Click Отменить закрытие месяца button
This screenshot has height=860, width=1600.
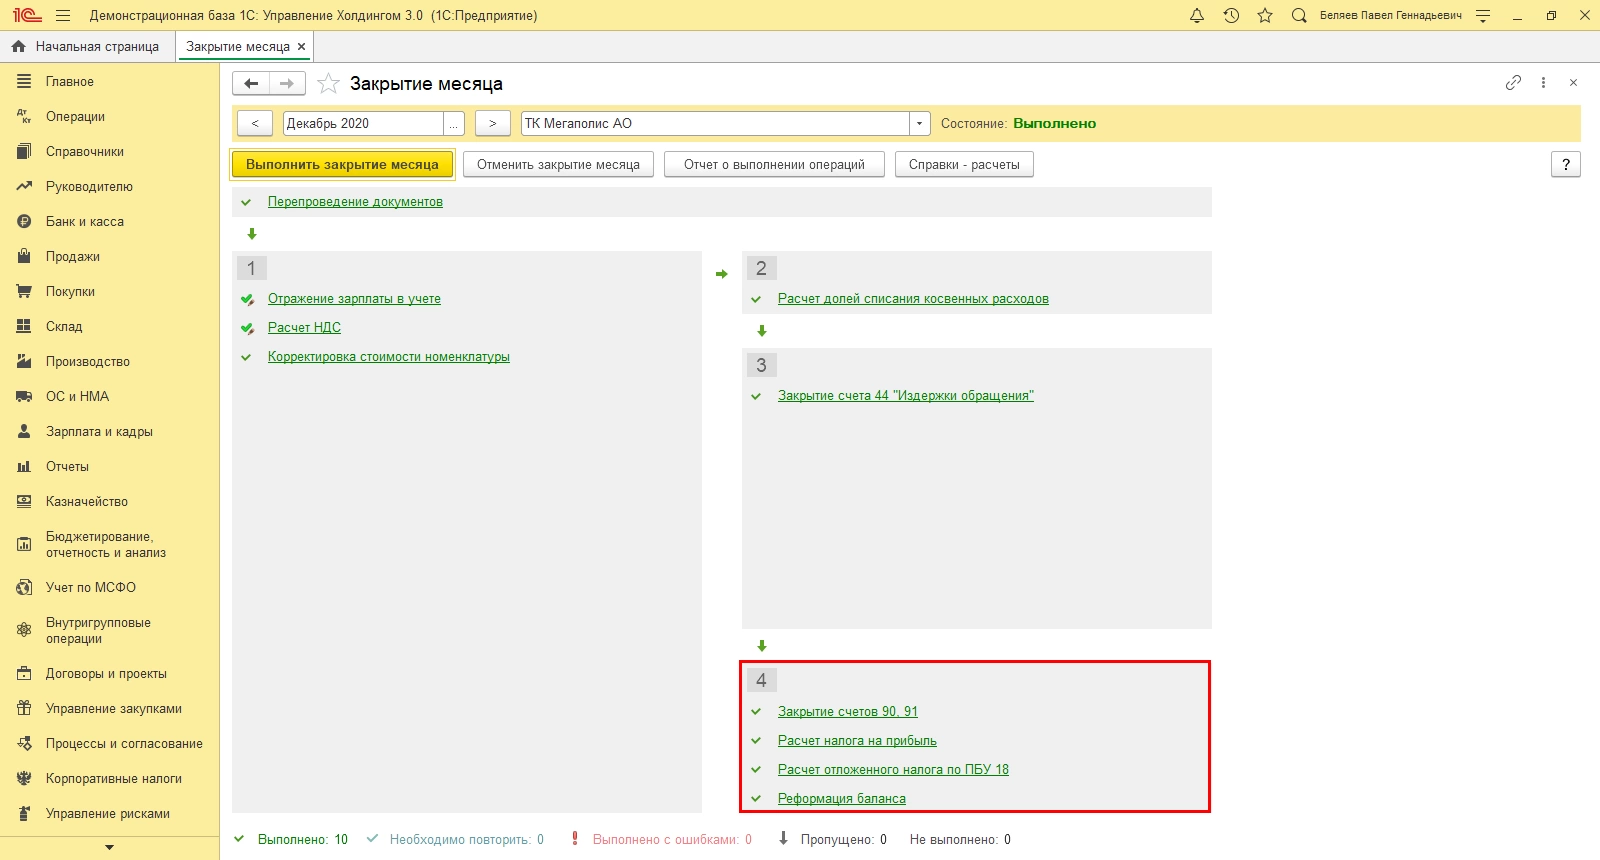558,165
